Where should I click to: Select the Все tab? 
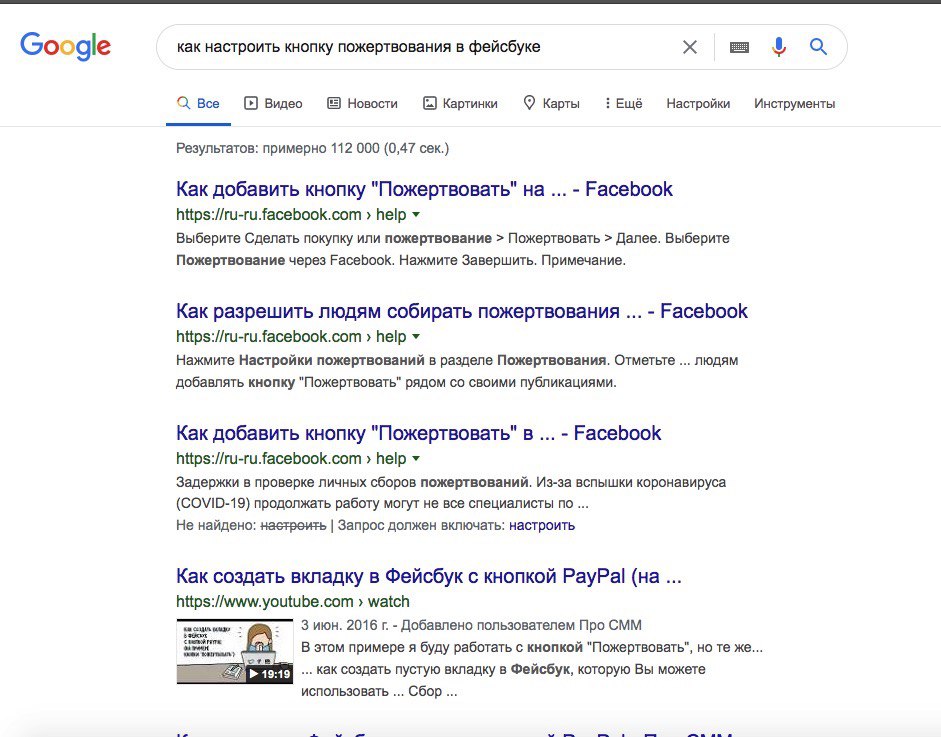tap(199, 103)
